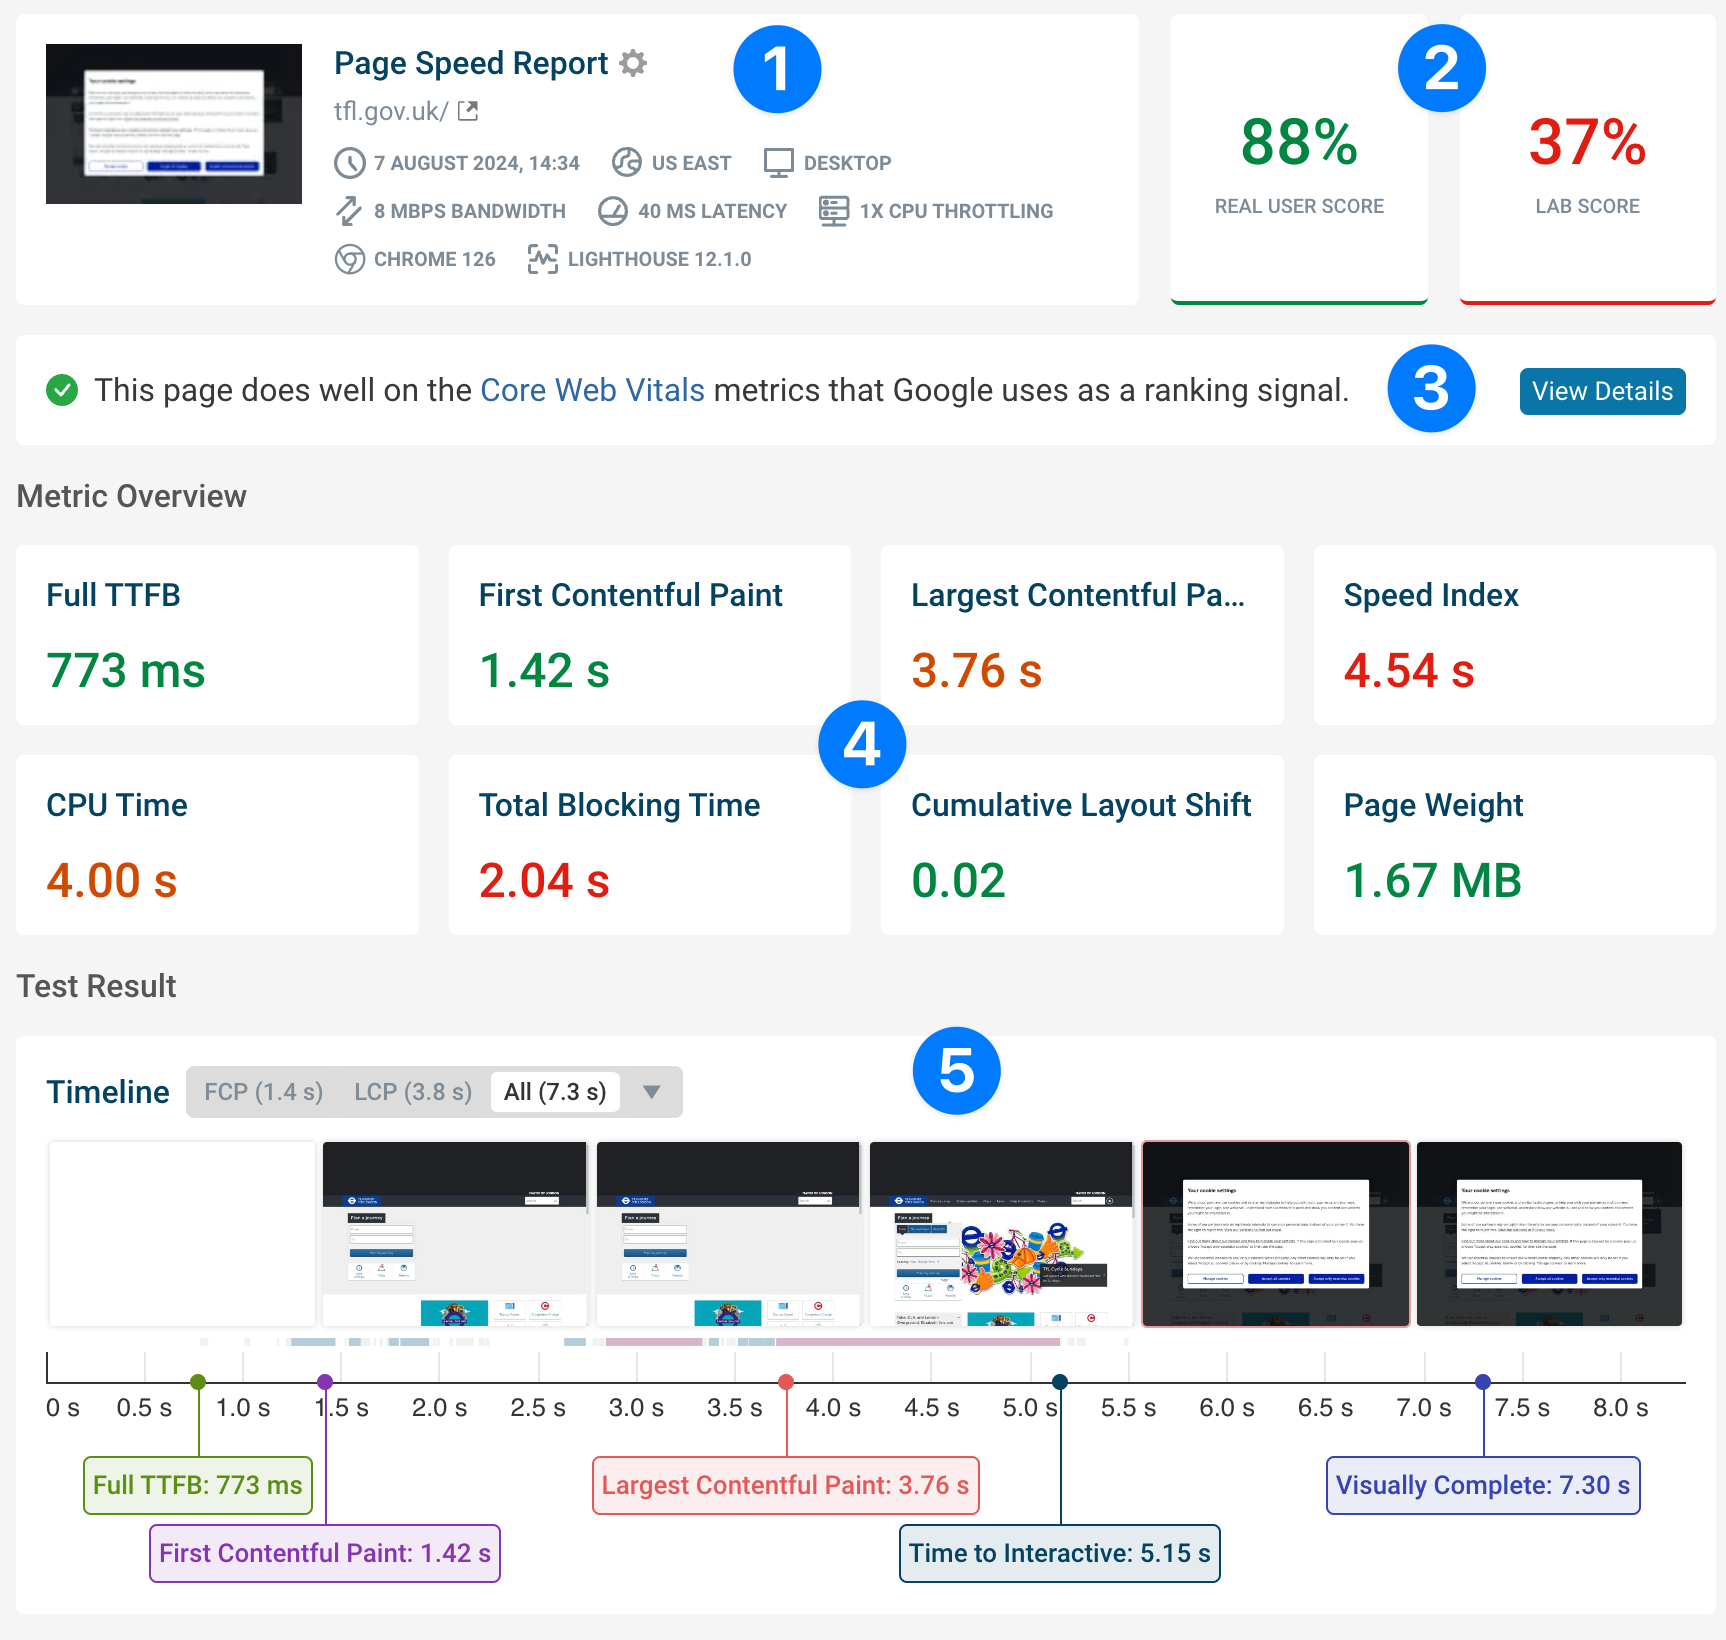Open the Cumulative Layout Shift metric card
Image resolution: width=1726 pixels, height=1640 pixels.
[x=1082, y=845]
